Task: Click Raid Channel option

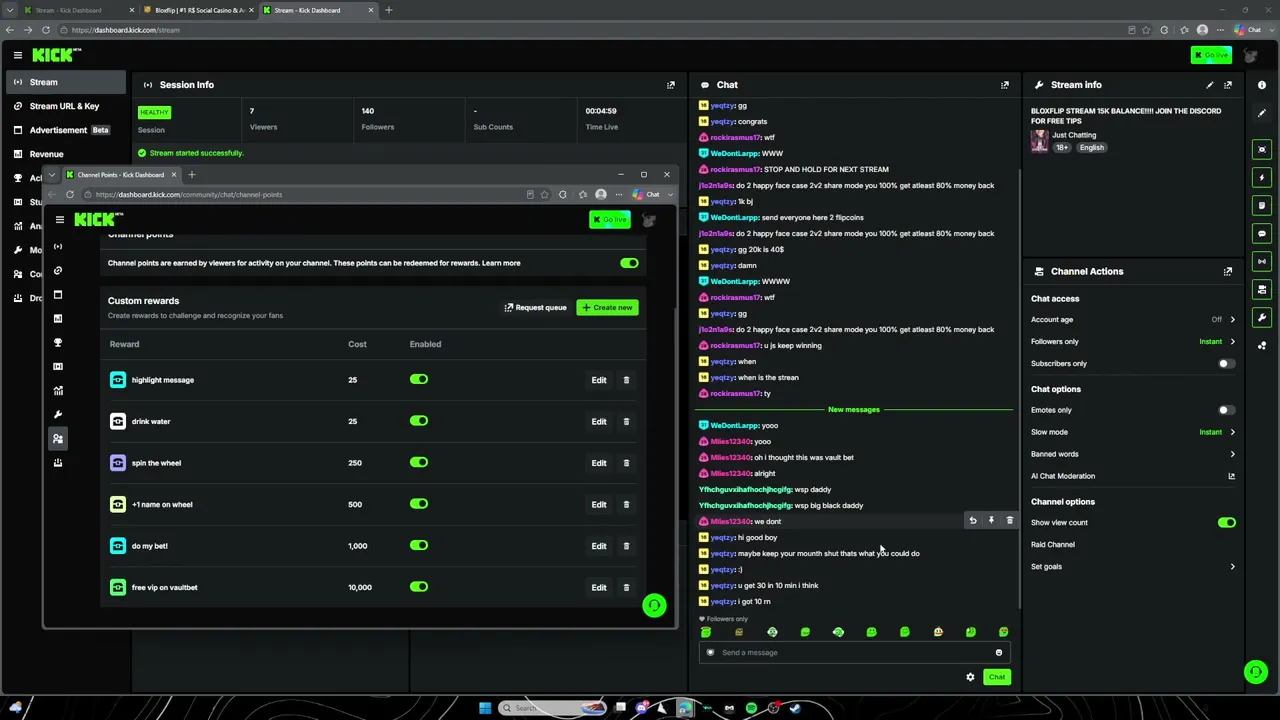Action: coord(1053,545)
